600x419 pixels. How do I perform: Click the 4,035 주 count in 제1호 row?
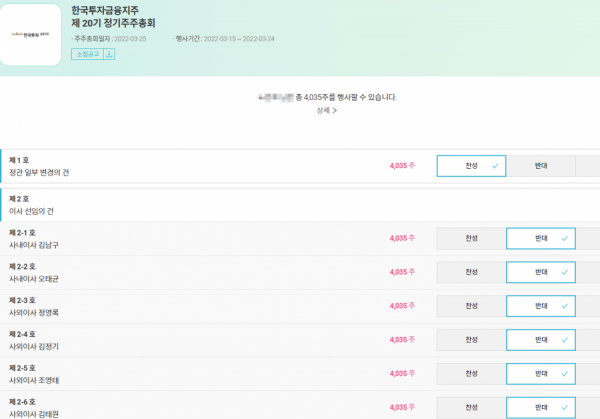click(x=402, y=166)
